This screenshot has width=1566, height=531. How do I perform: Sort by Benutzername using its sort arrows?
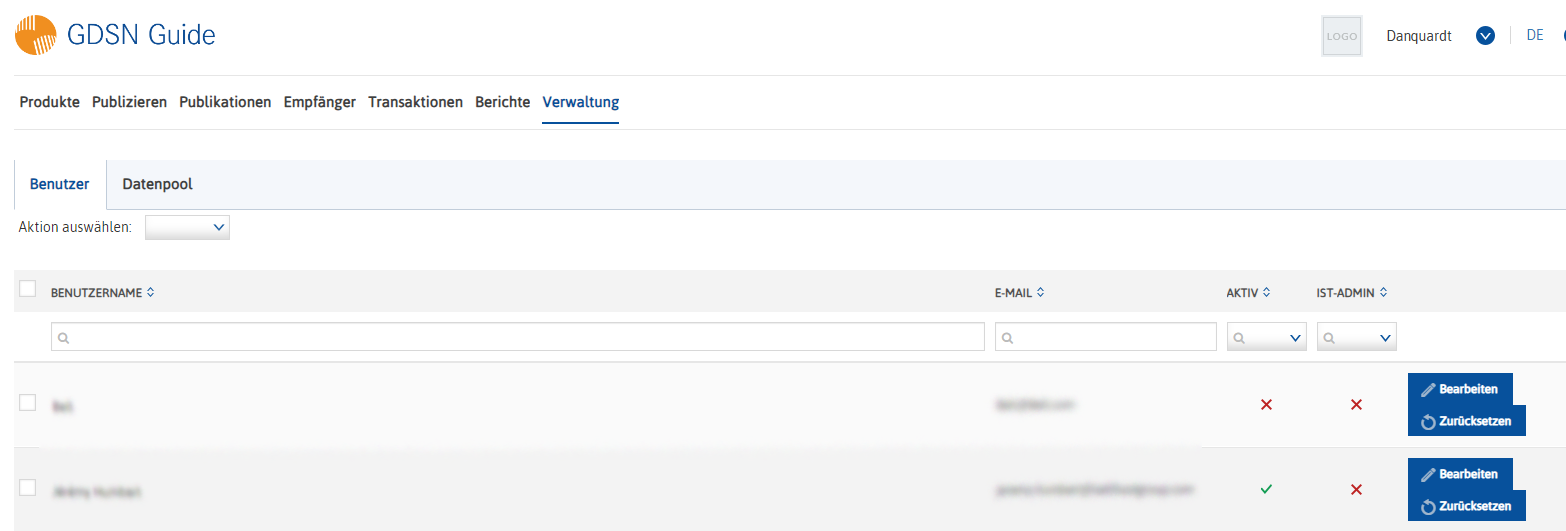(x=150, y=293)
